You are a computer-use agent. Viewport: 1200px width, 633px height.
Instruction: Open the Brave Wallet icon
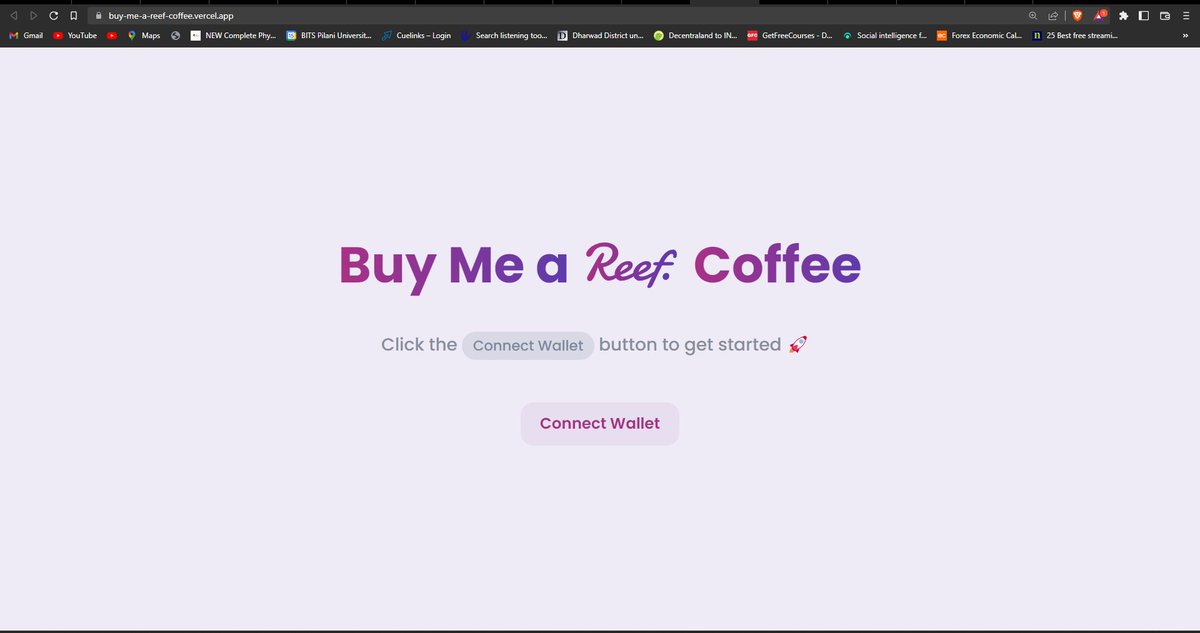click(1165, 16)
